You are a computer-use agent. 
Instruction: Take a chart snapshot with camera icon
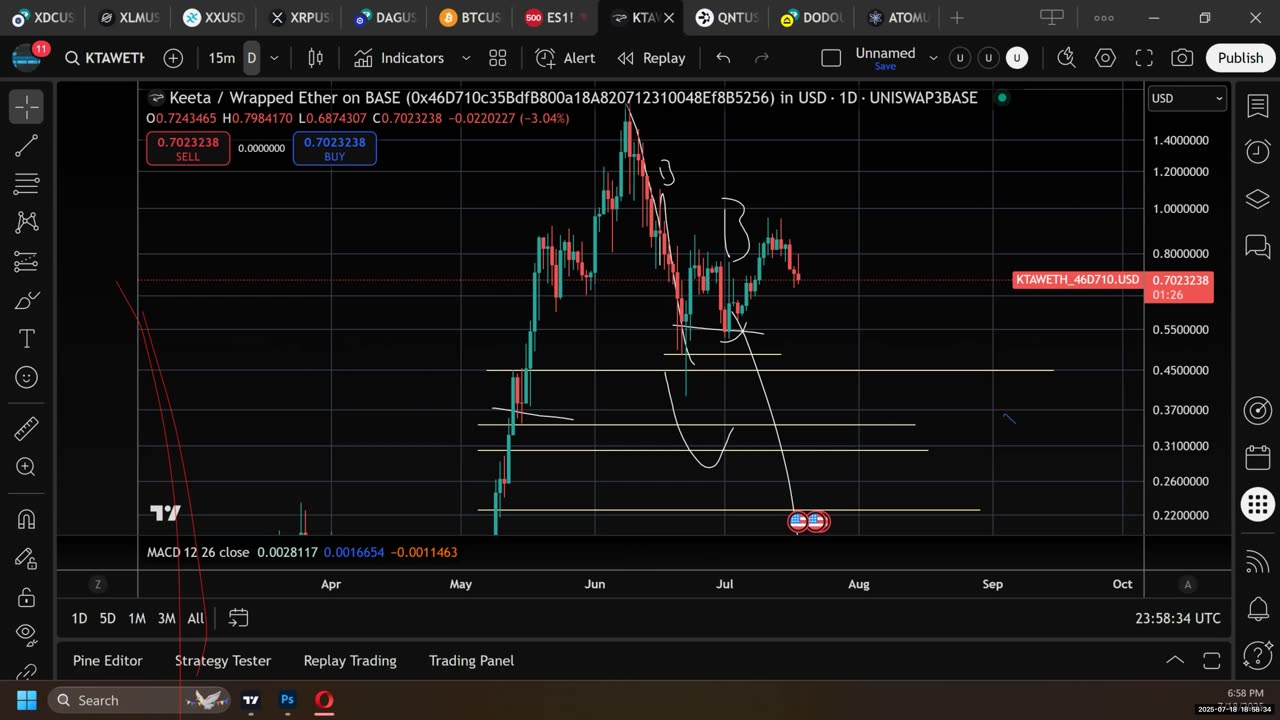[1182, 58]
